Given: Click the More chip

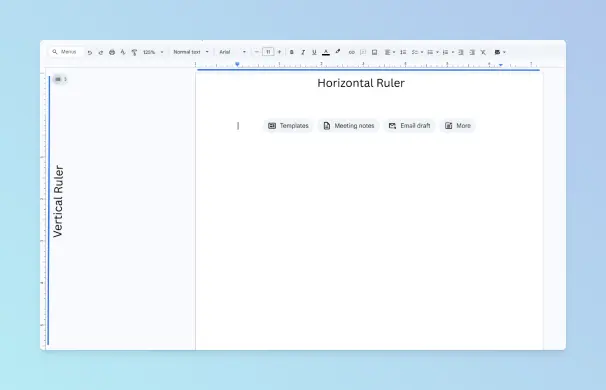Looking at the screenshot, I should click(458, 126).
